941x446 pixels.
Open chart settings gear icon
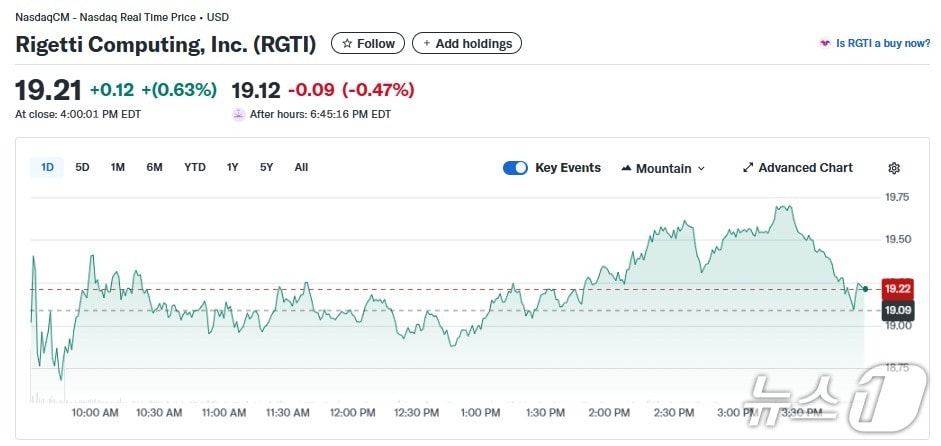[894, 168]
